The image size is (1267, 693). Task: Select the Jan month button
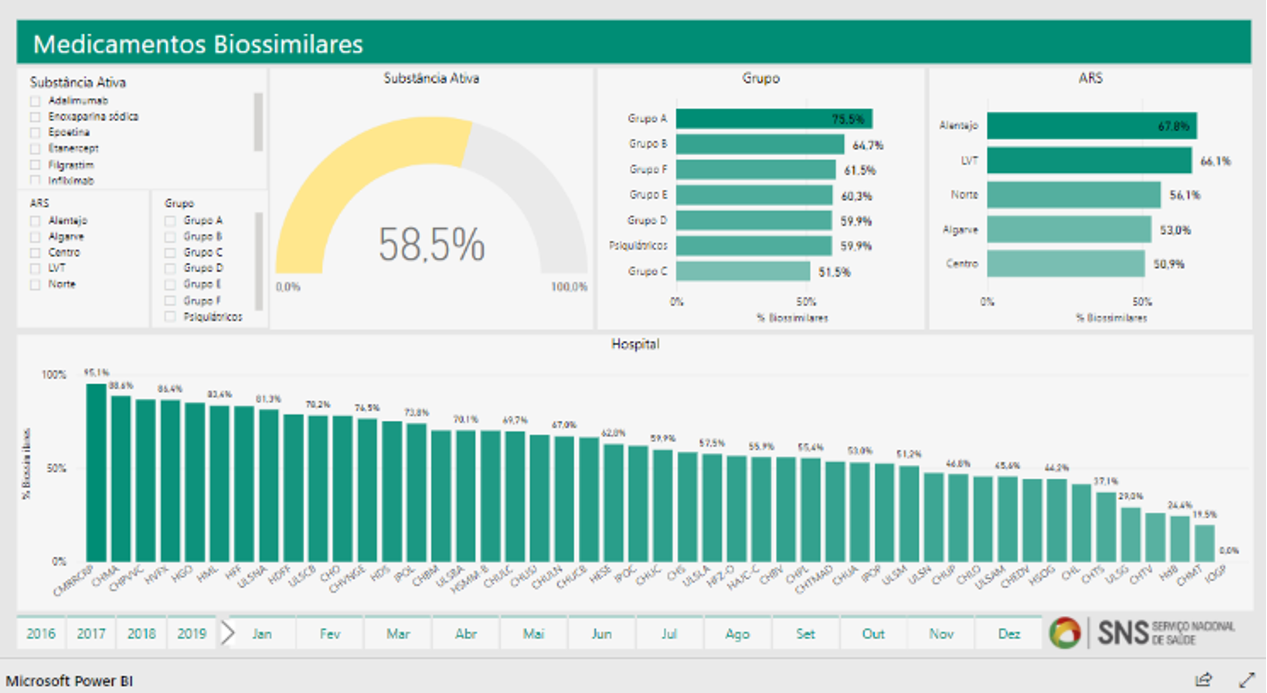pyautogui.click(x=262, y=634)
